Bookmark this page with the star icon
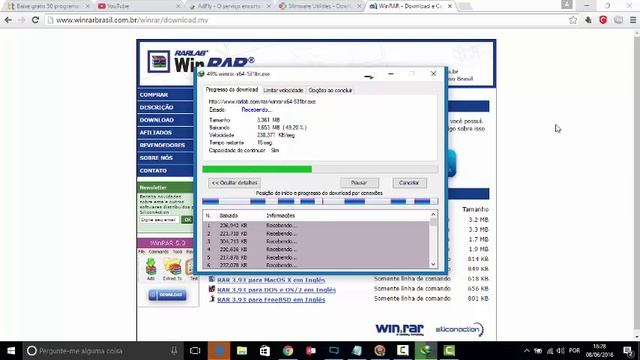The height and width of the screenshot is (360, 640). (573, 20)
